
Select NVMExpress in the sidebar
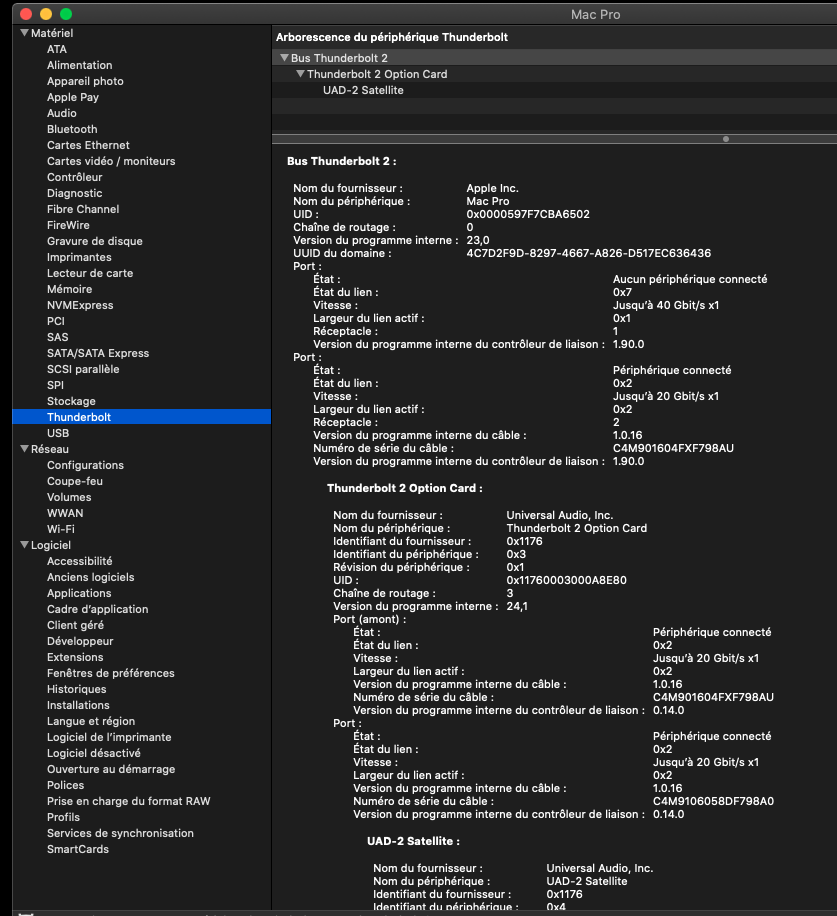[x=80, y=305]
